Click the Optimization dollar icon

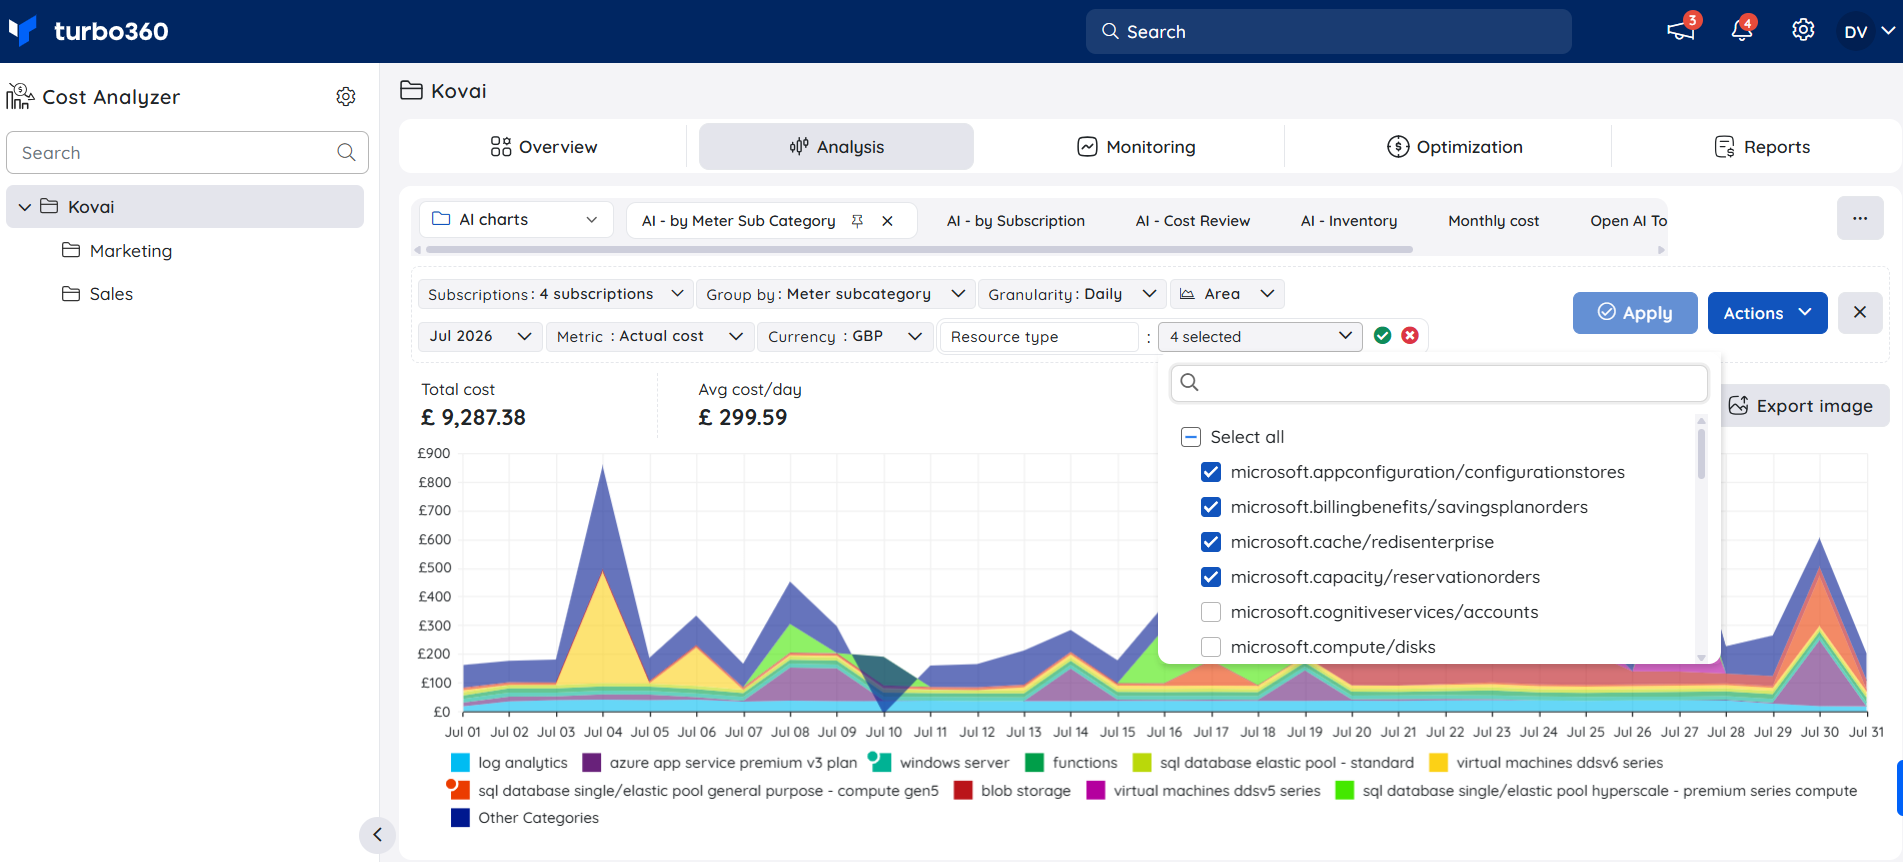(x=1398, y=147)
